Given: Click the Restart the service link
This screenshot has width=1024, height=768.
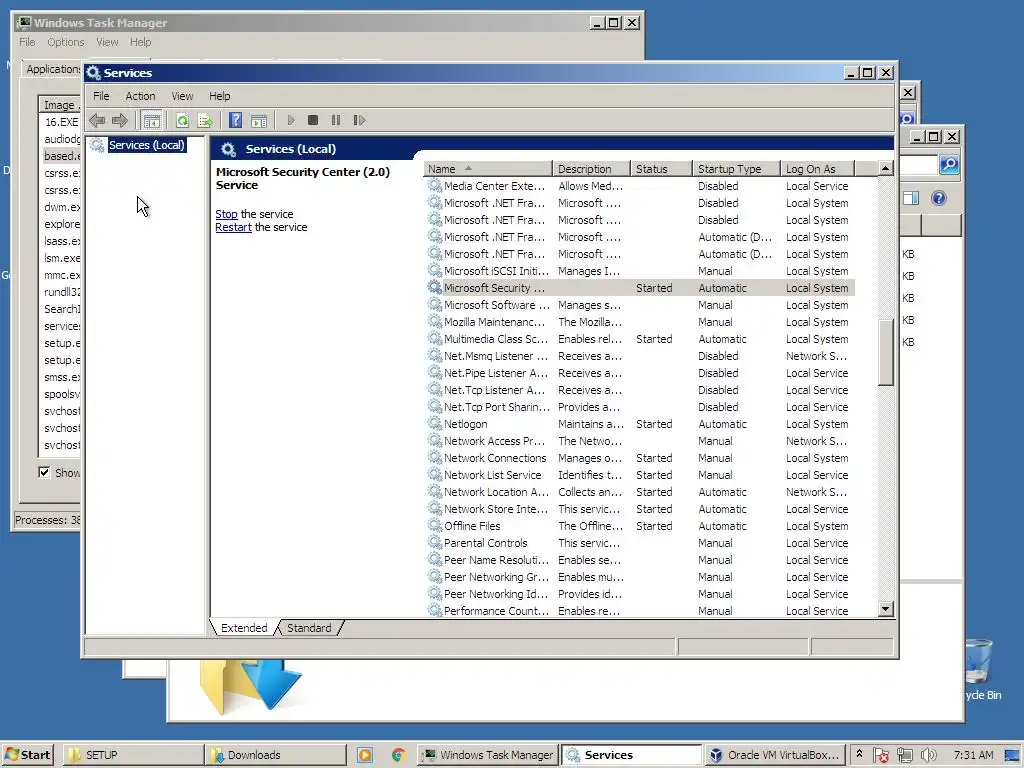Looking at the screenshot, I should [233, 227].
